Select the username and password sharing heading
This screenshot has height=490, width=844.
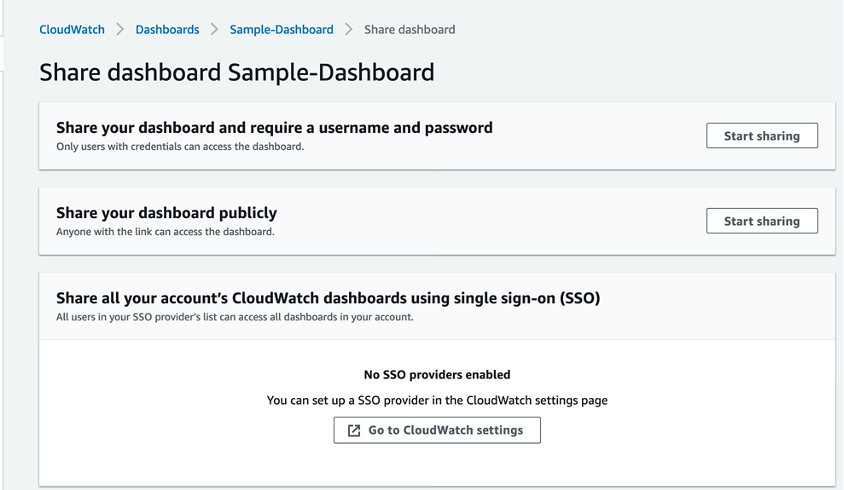coord(275,128)
